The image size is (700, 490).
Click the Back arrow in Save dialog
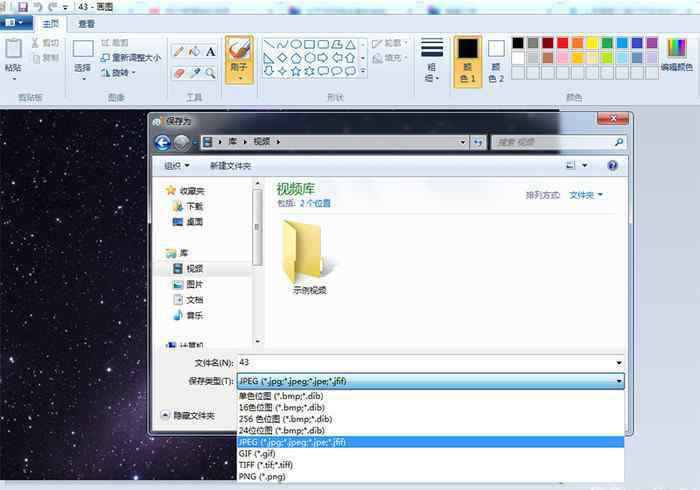click(163, 143)
